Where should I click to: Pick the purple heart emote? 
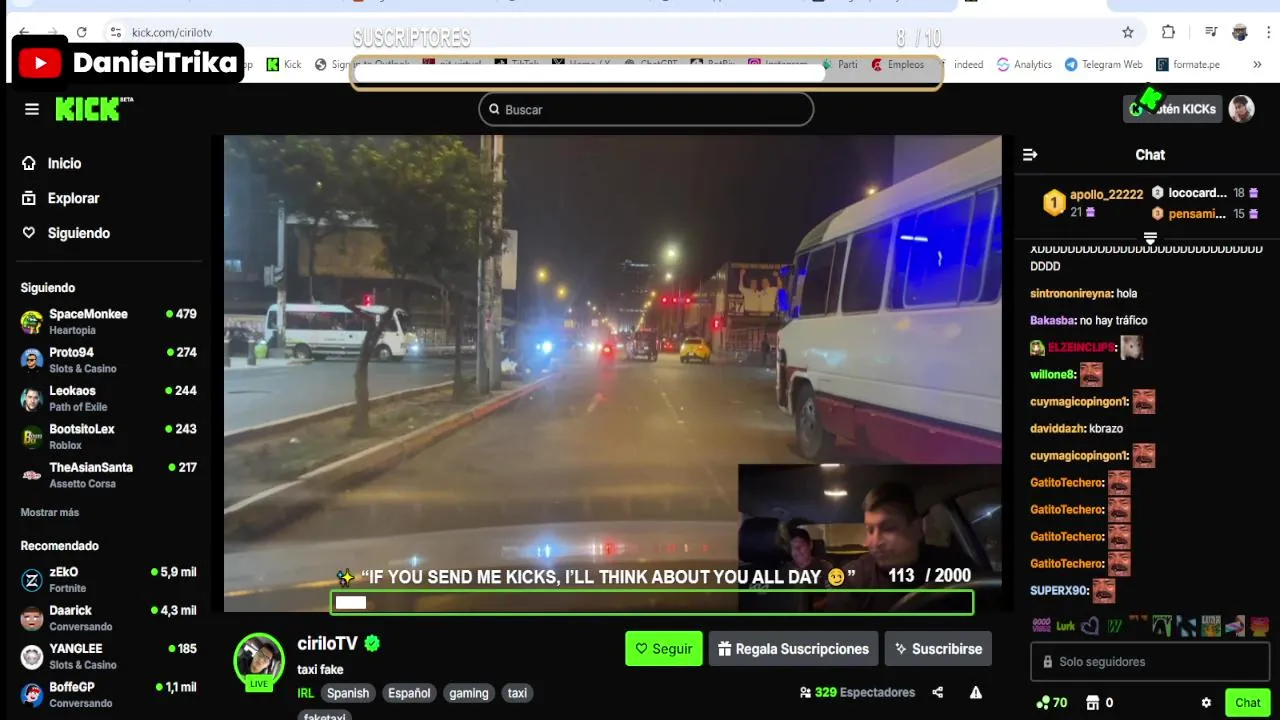coord(1089,626)
